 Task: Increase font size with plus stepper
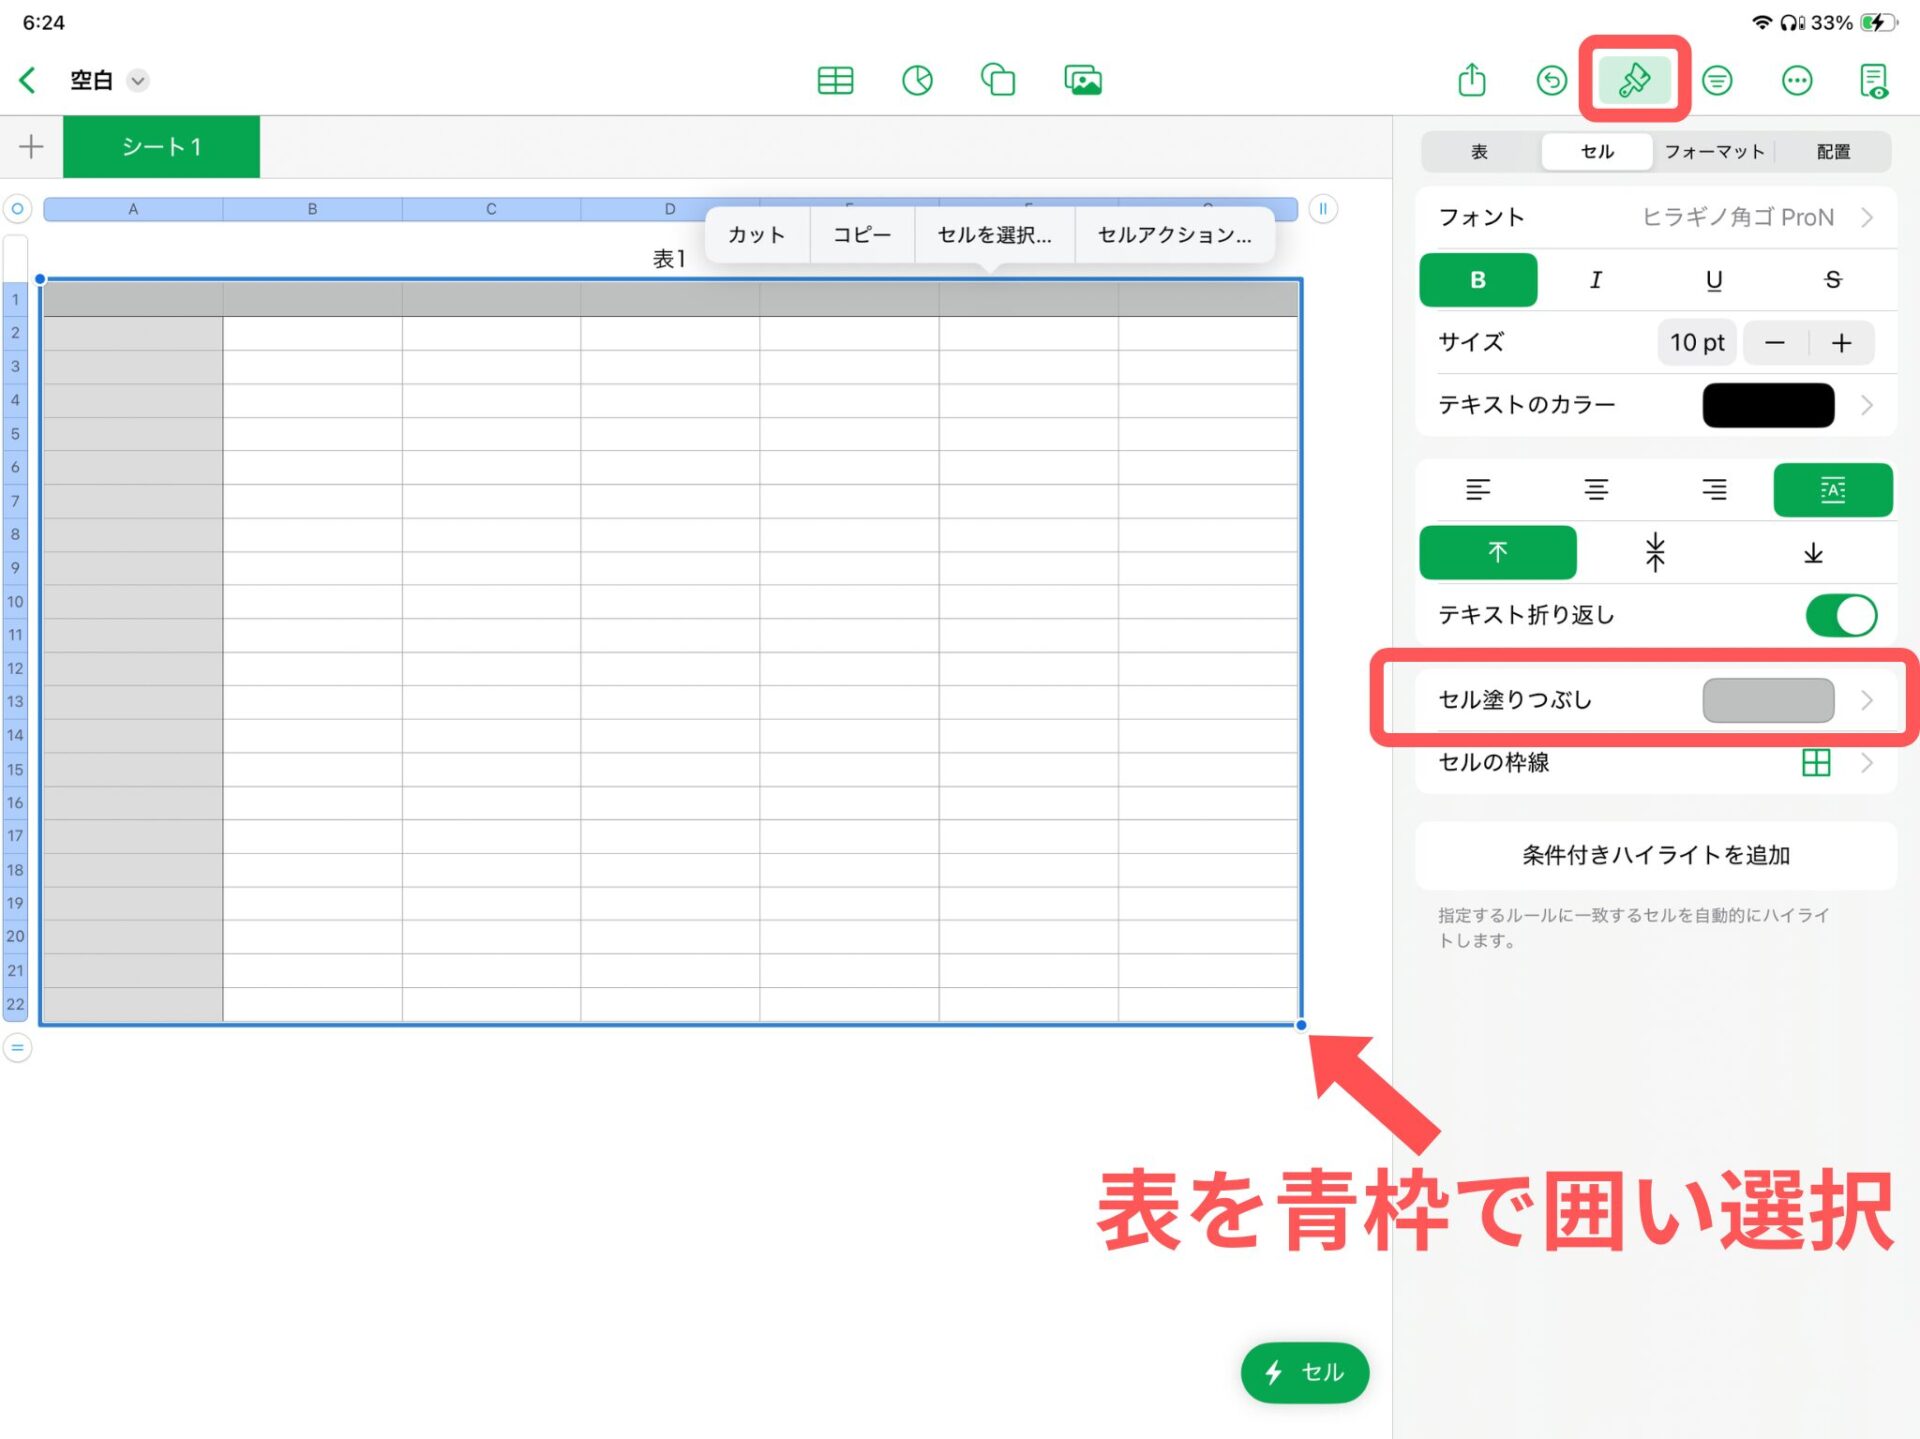[1841, 343]
